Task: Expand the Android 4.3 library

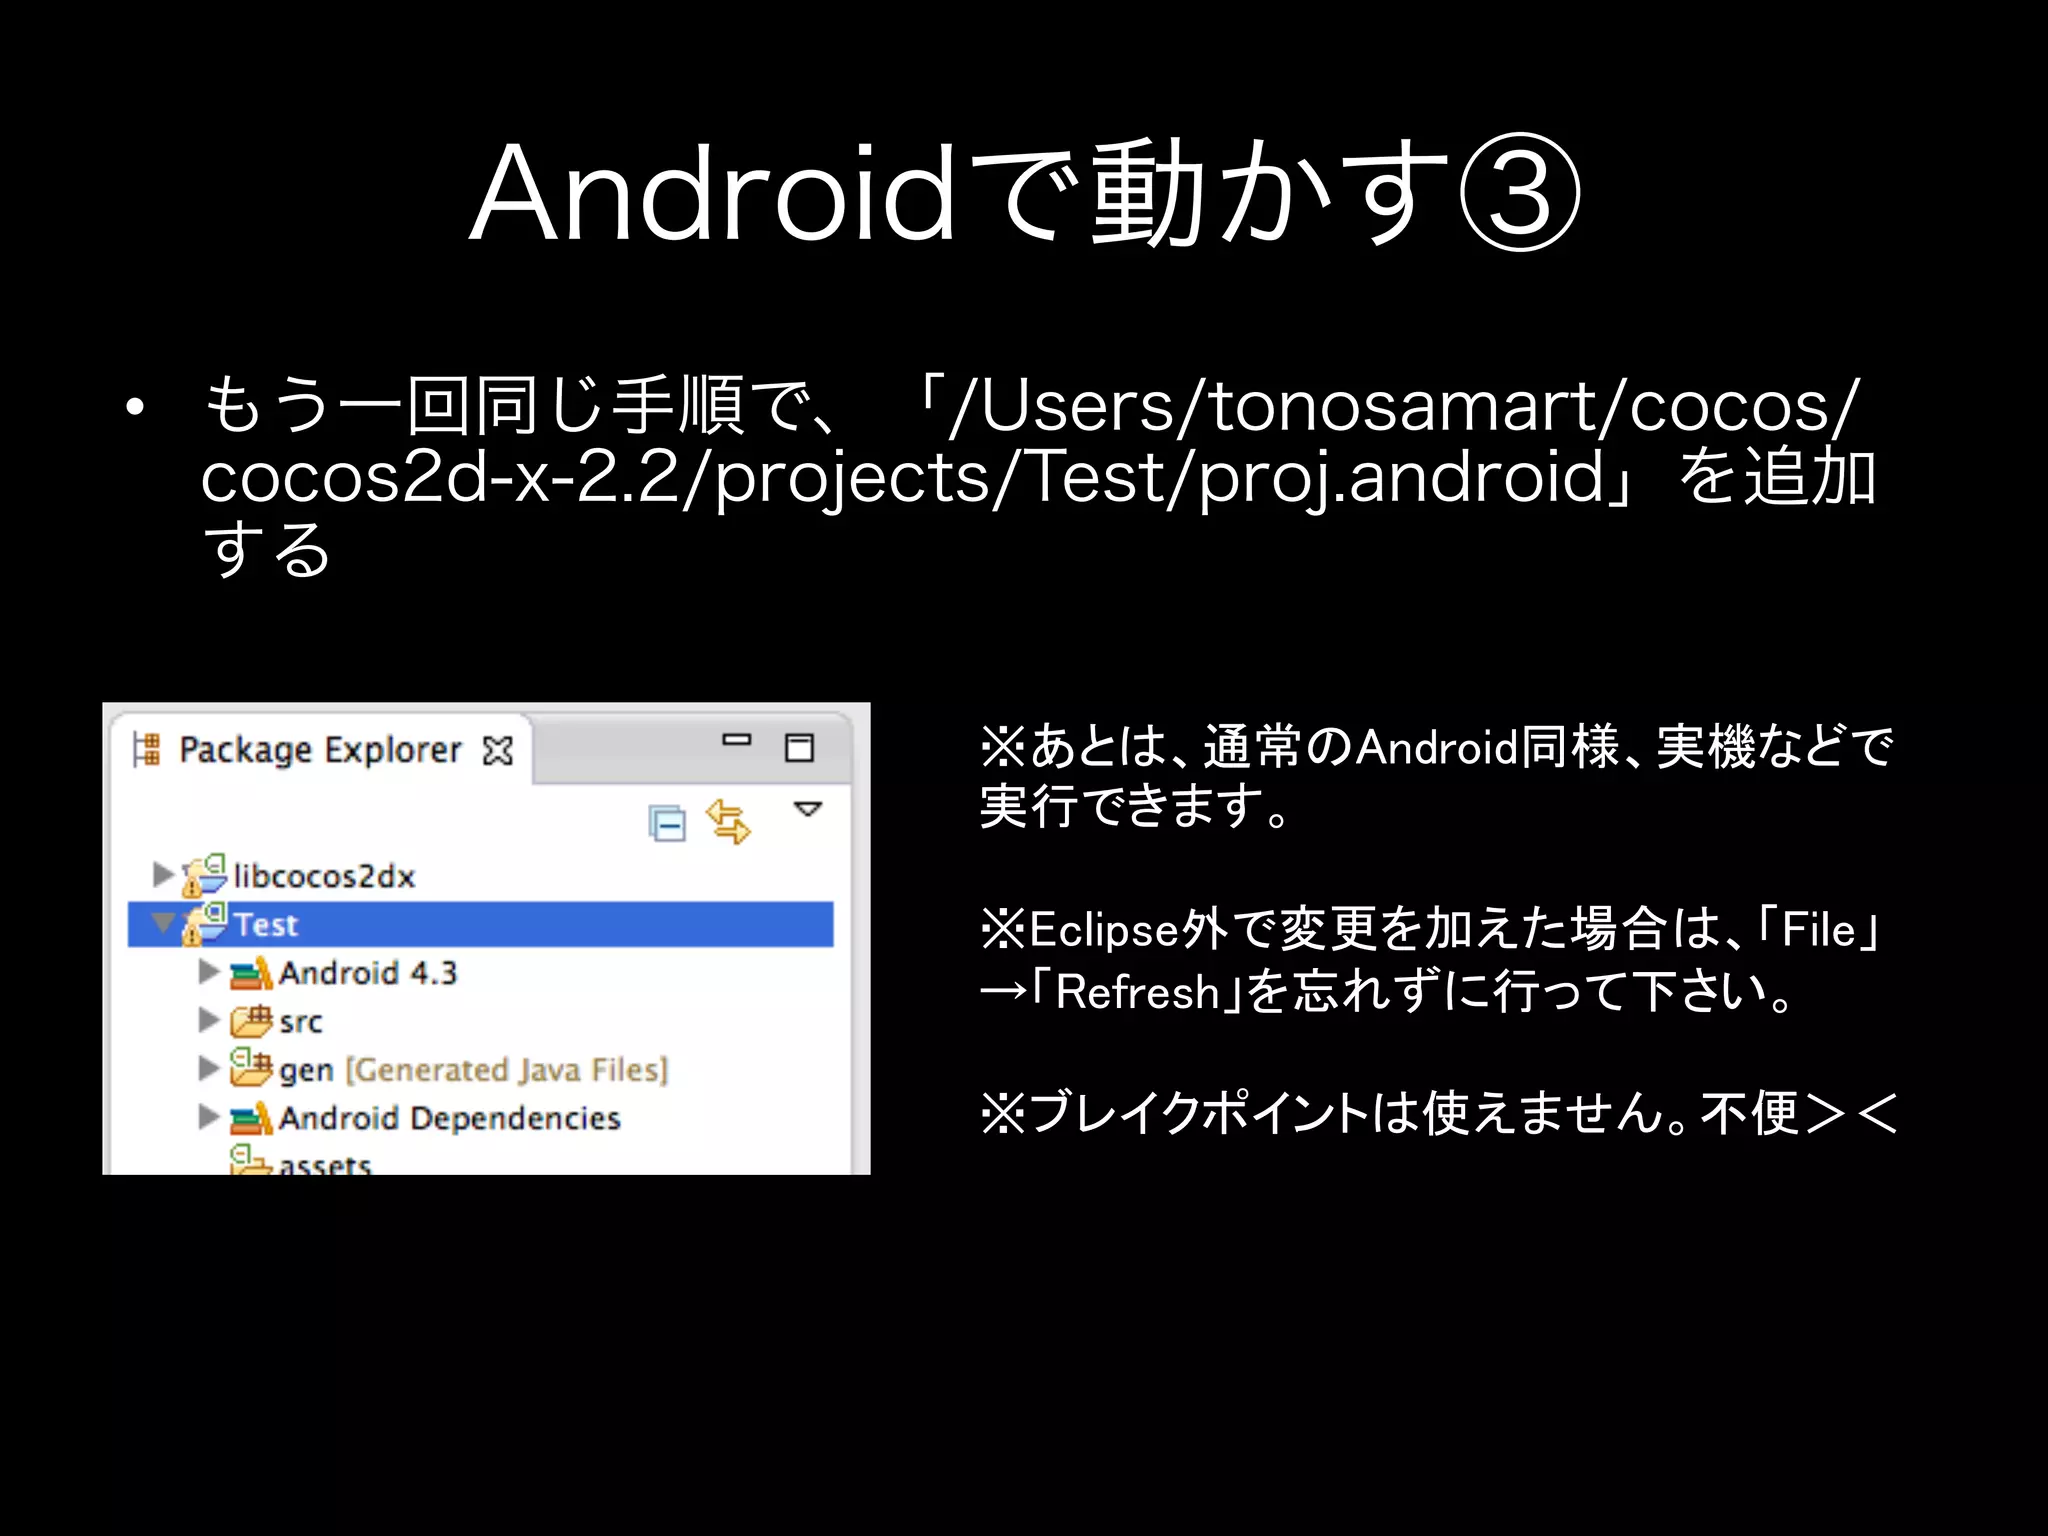Action: coord(208,972)
